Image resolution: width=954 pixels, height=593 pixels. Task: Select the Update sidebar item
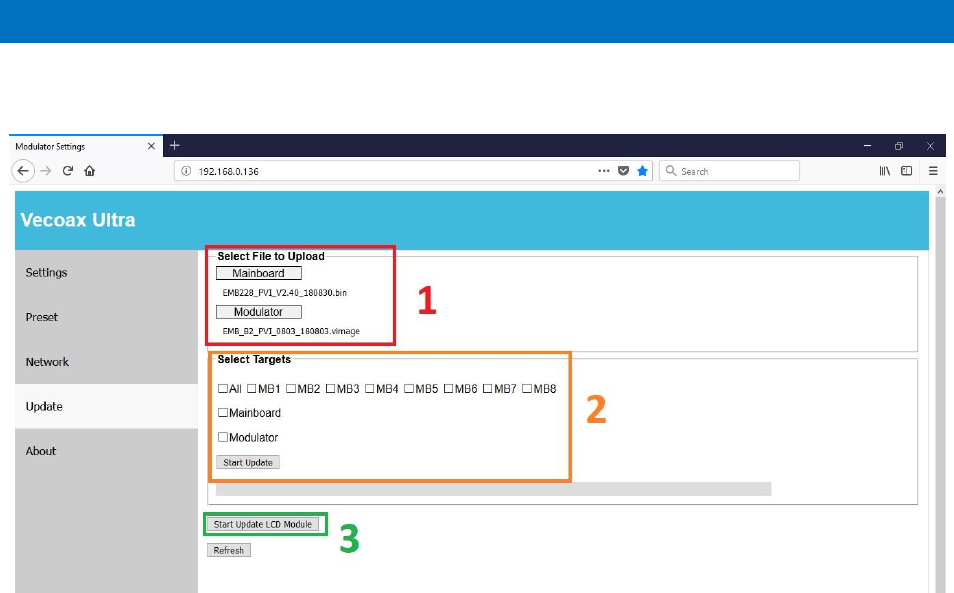106,406
